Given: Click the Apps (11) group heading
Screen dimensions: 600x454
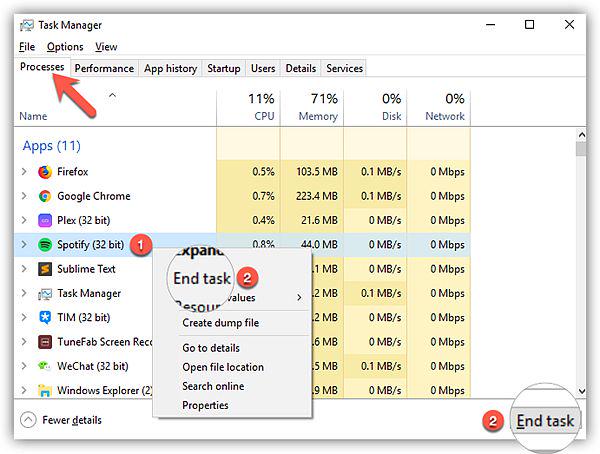Looking at the screenshot, I should (x=52, y=146).
